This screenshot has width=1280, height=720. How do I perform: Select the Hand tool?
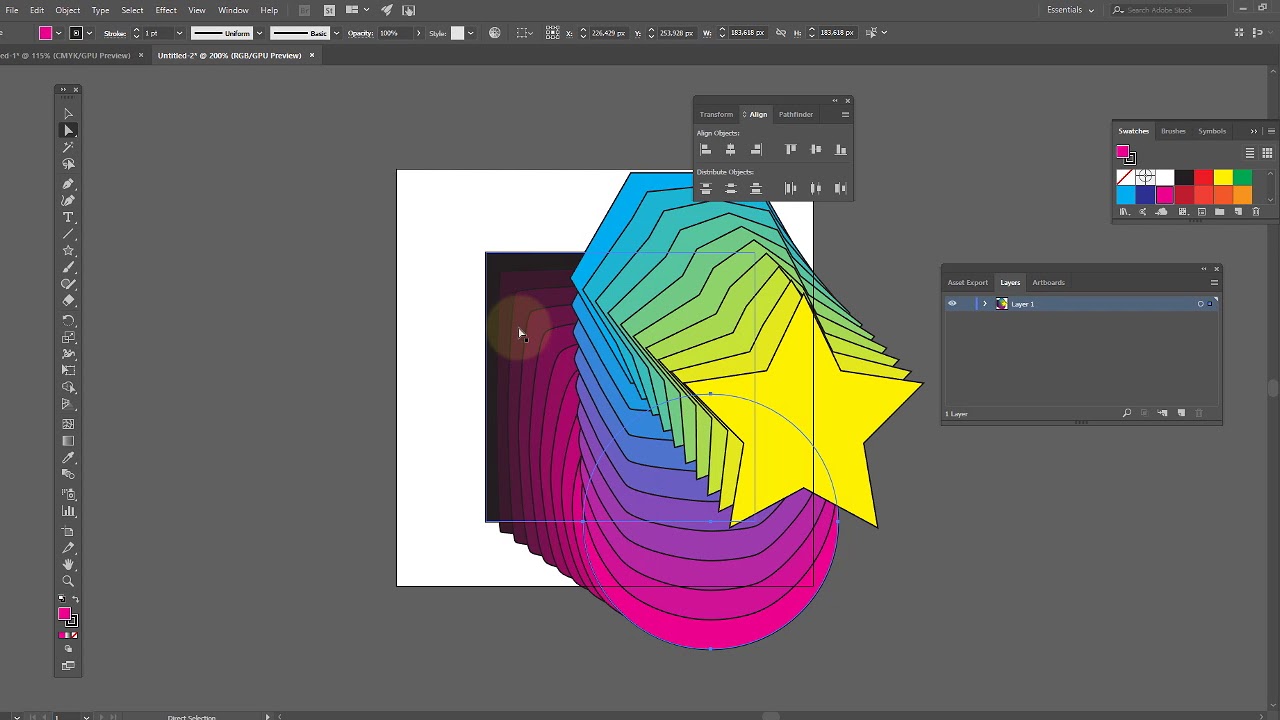tap(68, 565)
